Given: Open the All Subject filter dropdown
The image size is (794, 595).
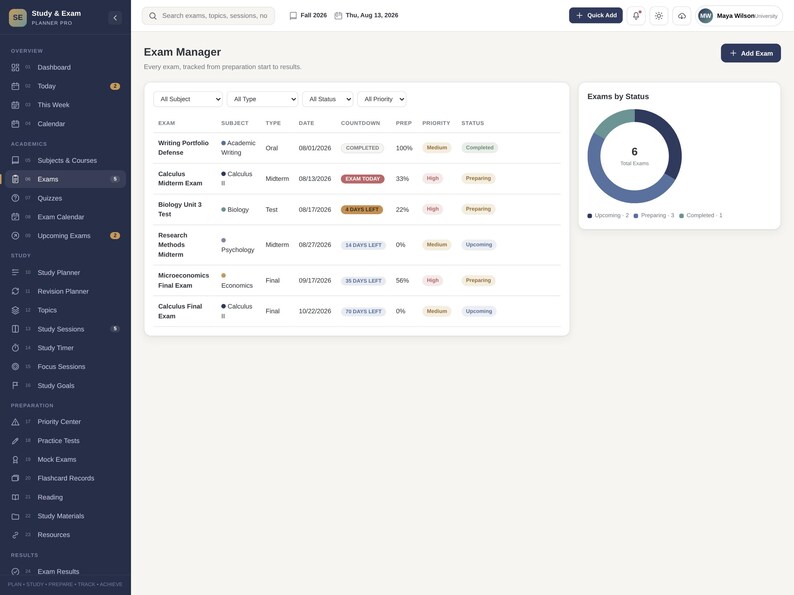Looking at the screenshot, I should click(188, 99).
